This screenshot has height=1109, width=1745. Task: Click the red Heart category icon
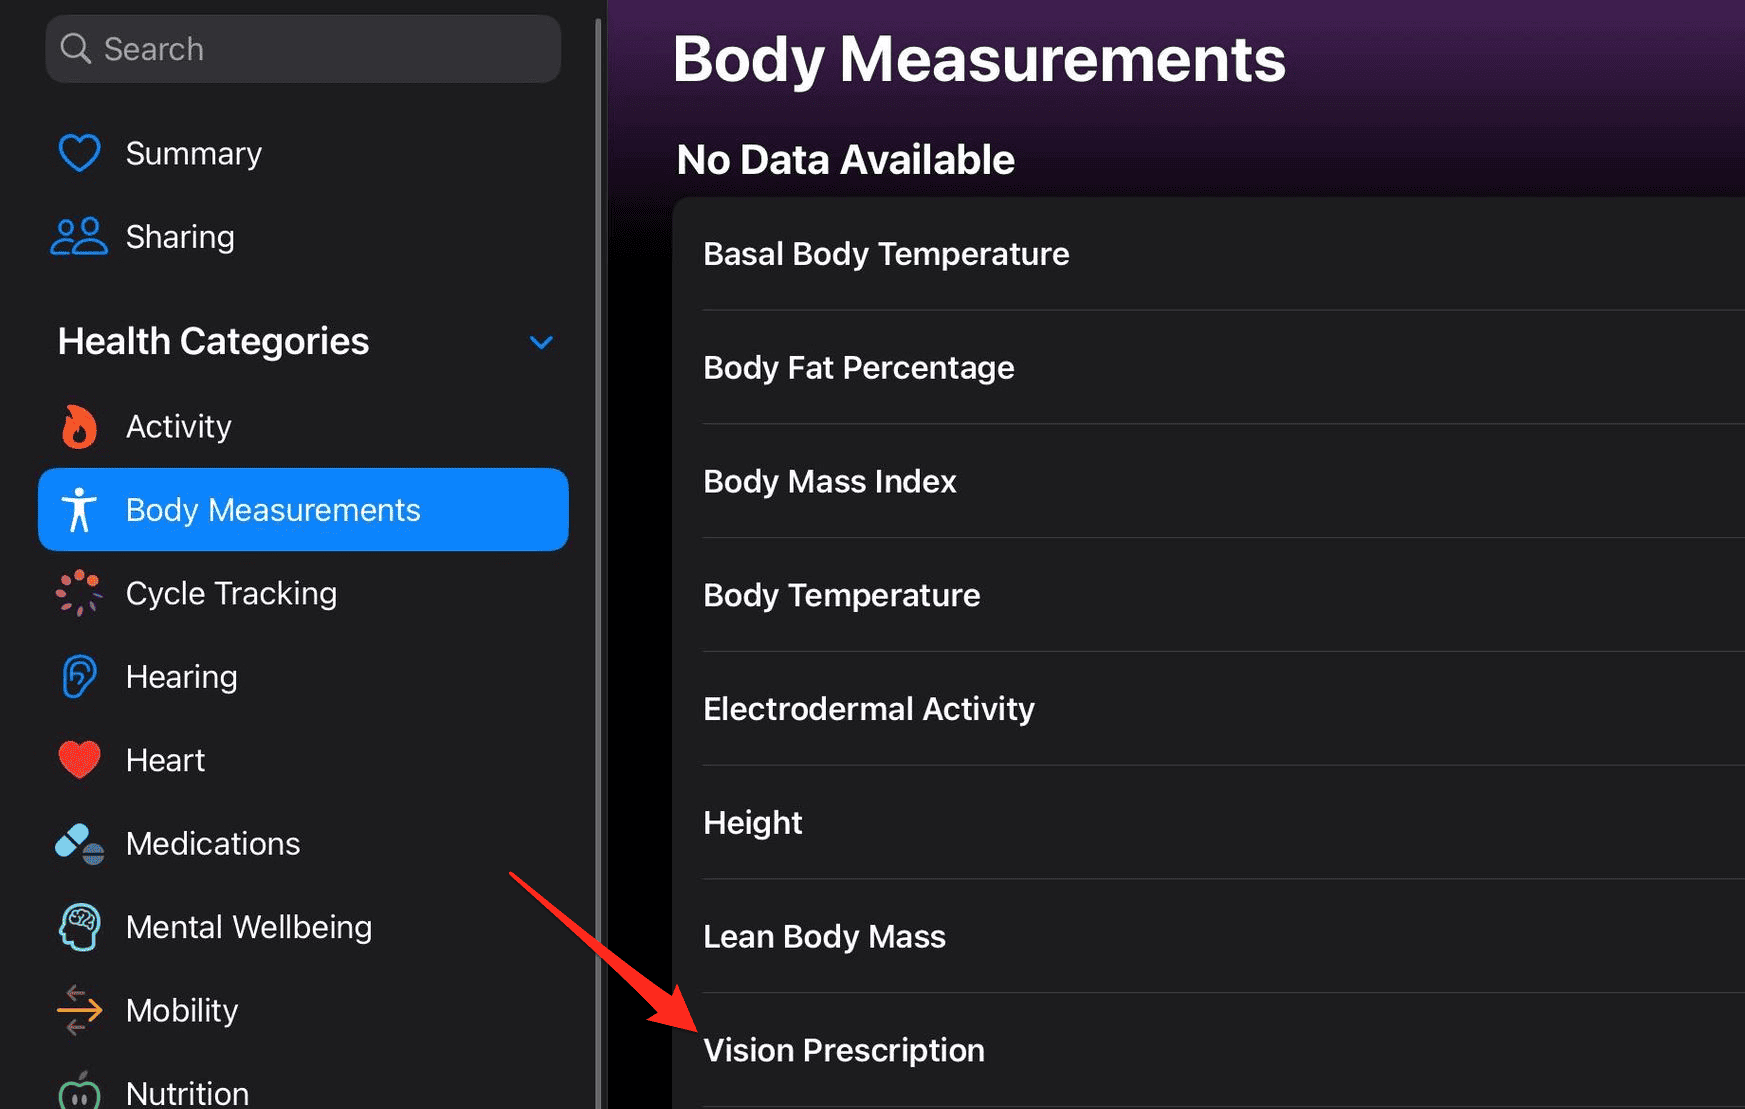click(x=79, y=760)
